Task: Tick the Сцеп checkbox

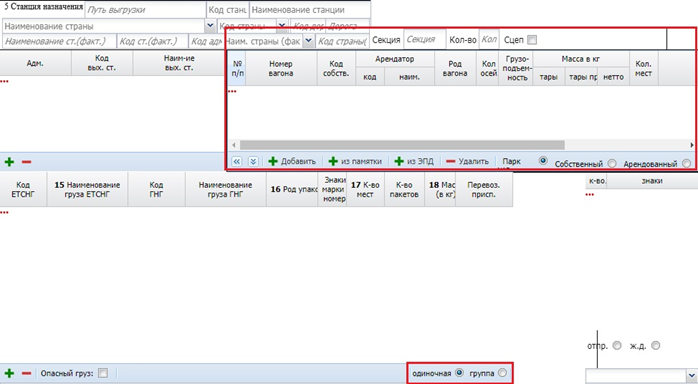Action: click(532, 40)
